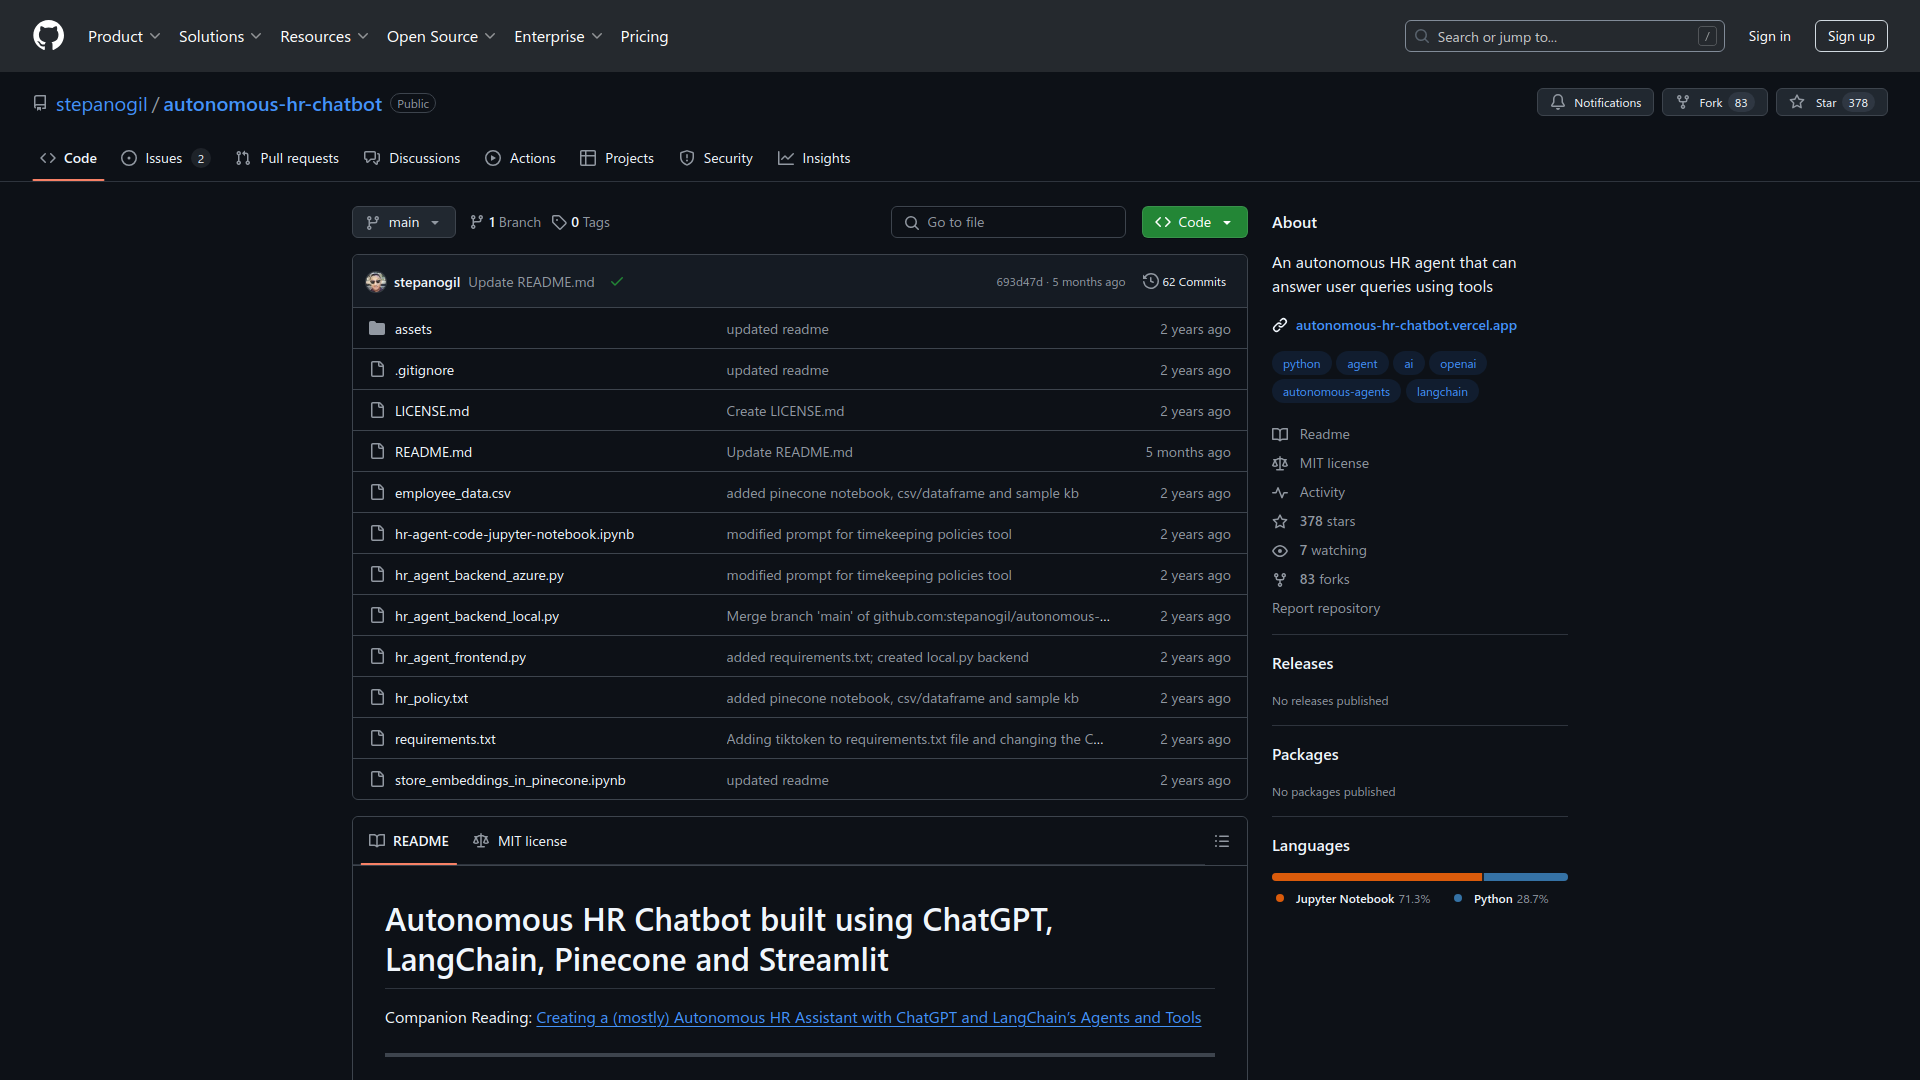Viewport: 1920px width, 1080px height.
Task: Click the openai topic tag
Action: pos(1457,364)
